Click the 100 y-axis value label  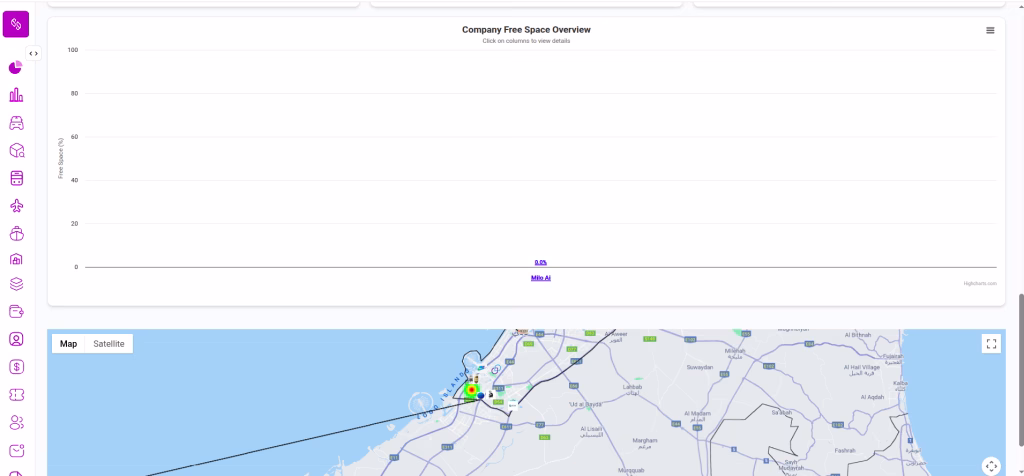point(72,50)
